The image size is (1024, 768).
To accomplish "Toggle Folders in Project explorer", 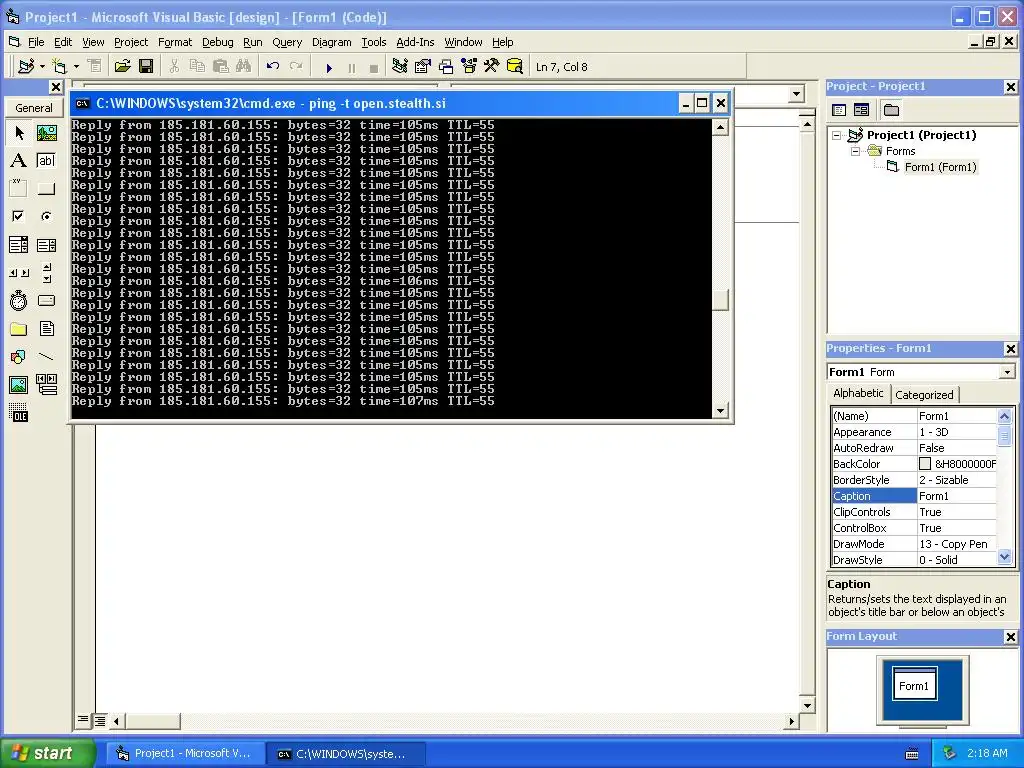I will 891,110.
